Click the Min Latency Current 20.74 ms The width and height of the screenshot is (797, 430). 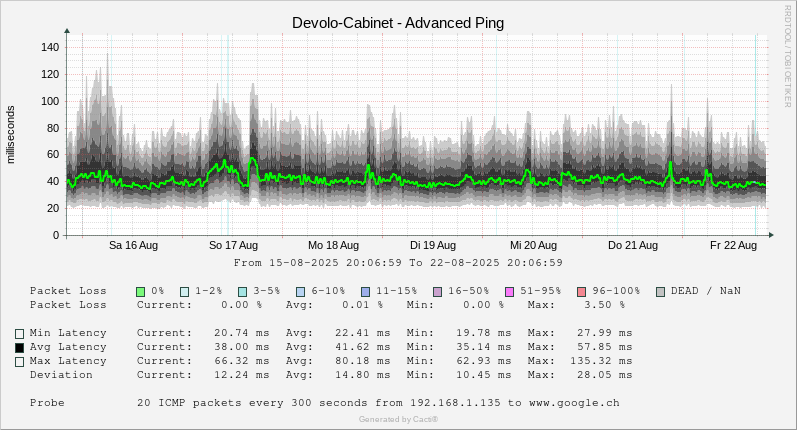point(241,333)
